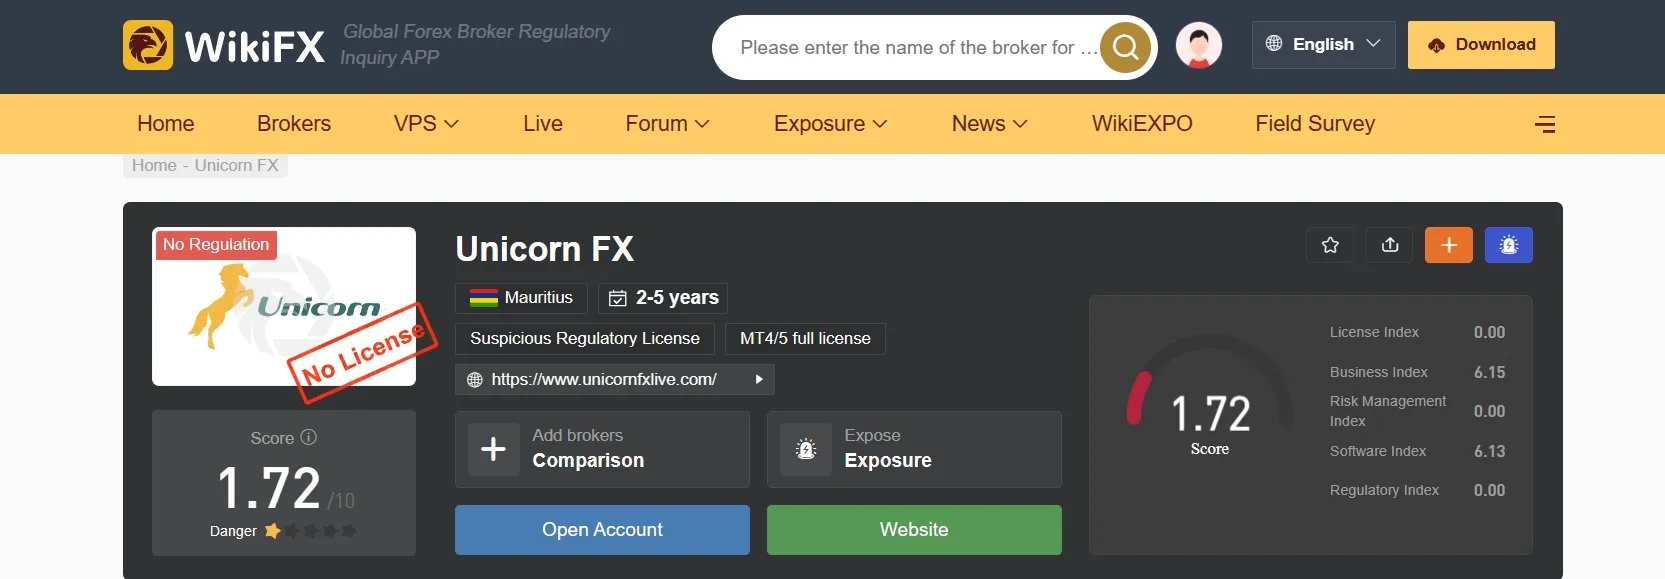Expand the News menu
1665x579 pixels.
click(x=989, y=124)
